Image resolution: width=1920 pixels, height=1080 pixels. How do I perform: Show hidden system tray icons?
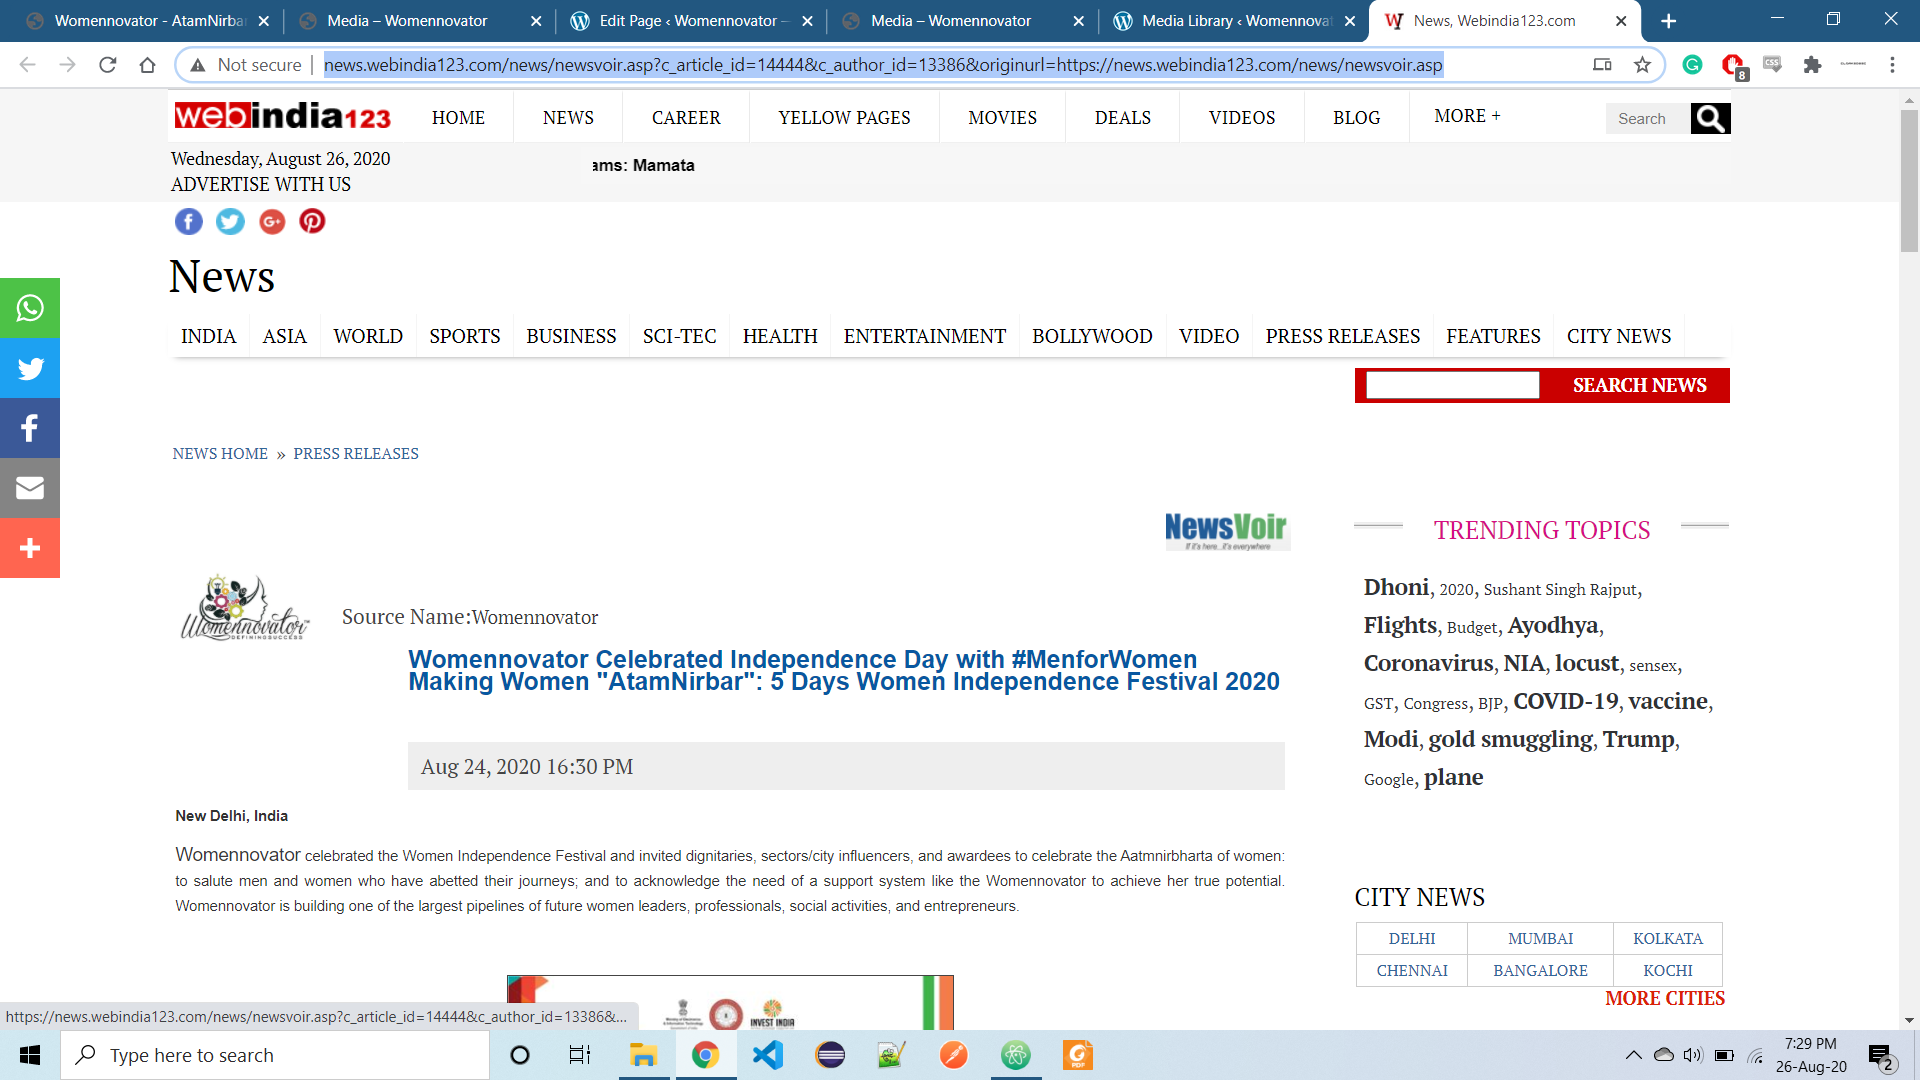[x=1633, y=1055]
